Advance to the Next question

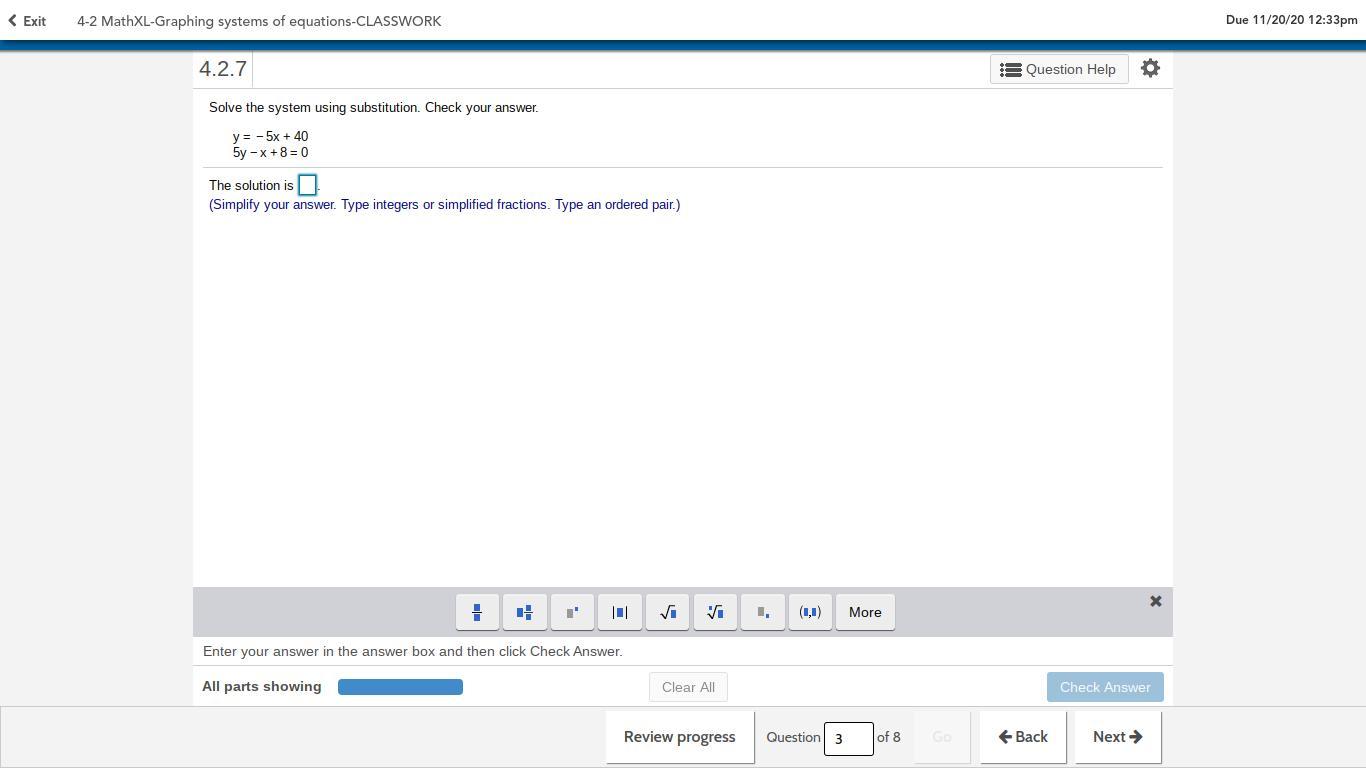[x=1118, y=737]
